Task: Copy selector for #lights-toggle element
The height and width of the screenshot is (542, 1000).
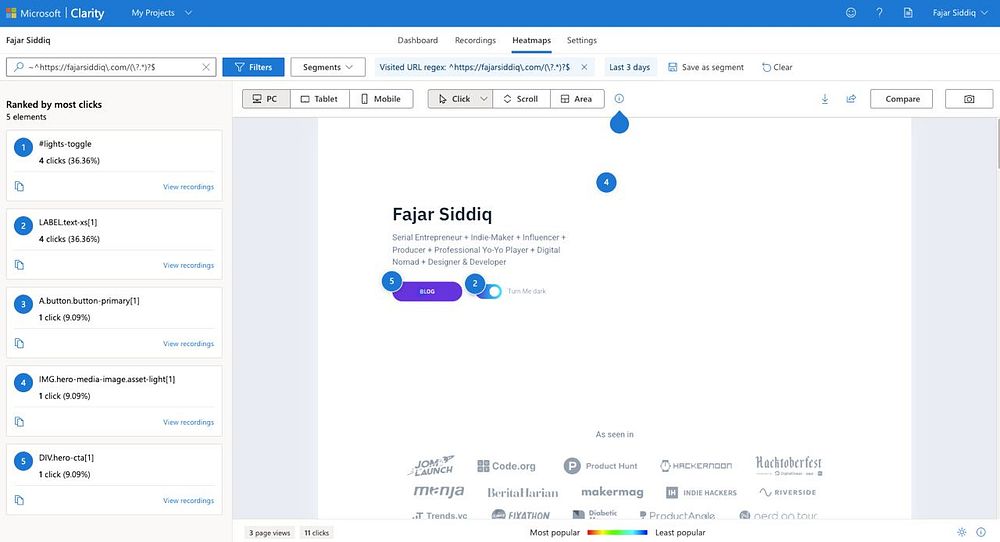Action: click(x=19, y=186)
